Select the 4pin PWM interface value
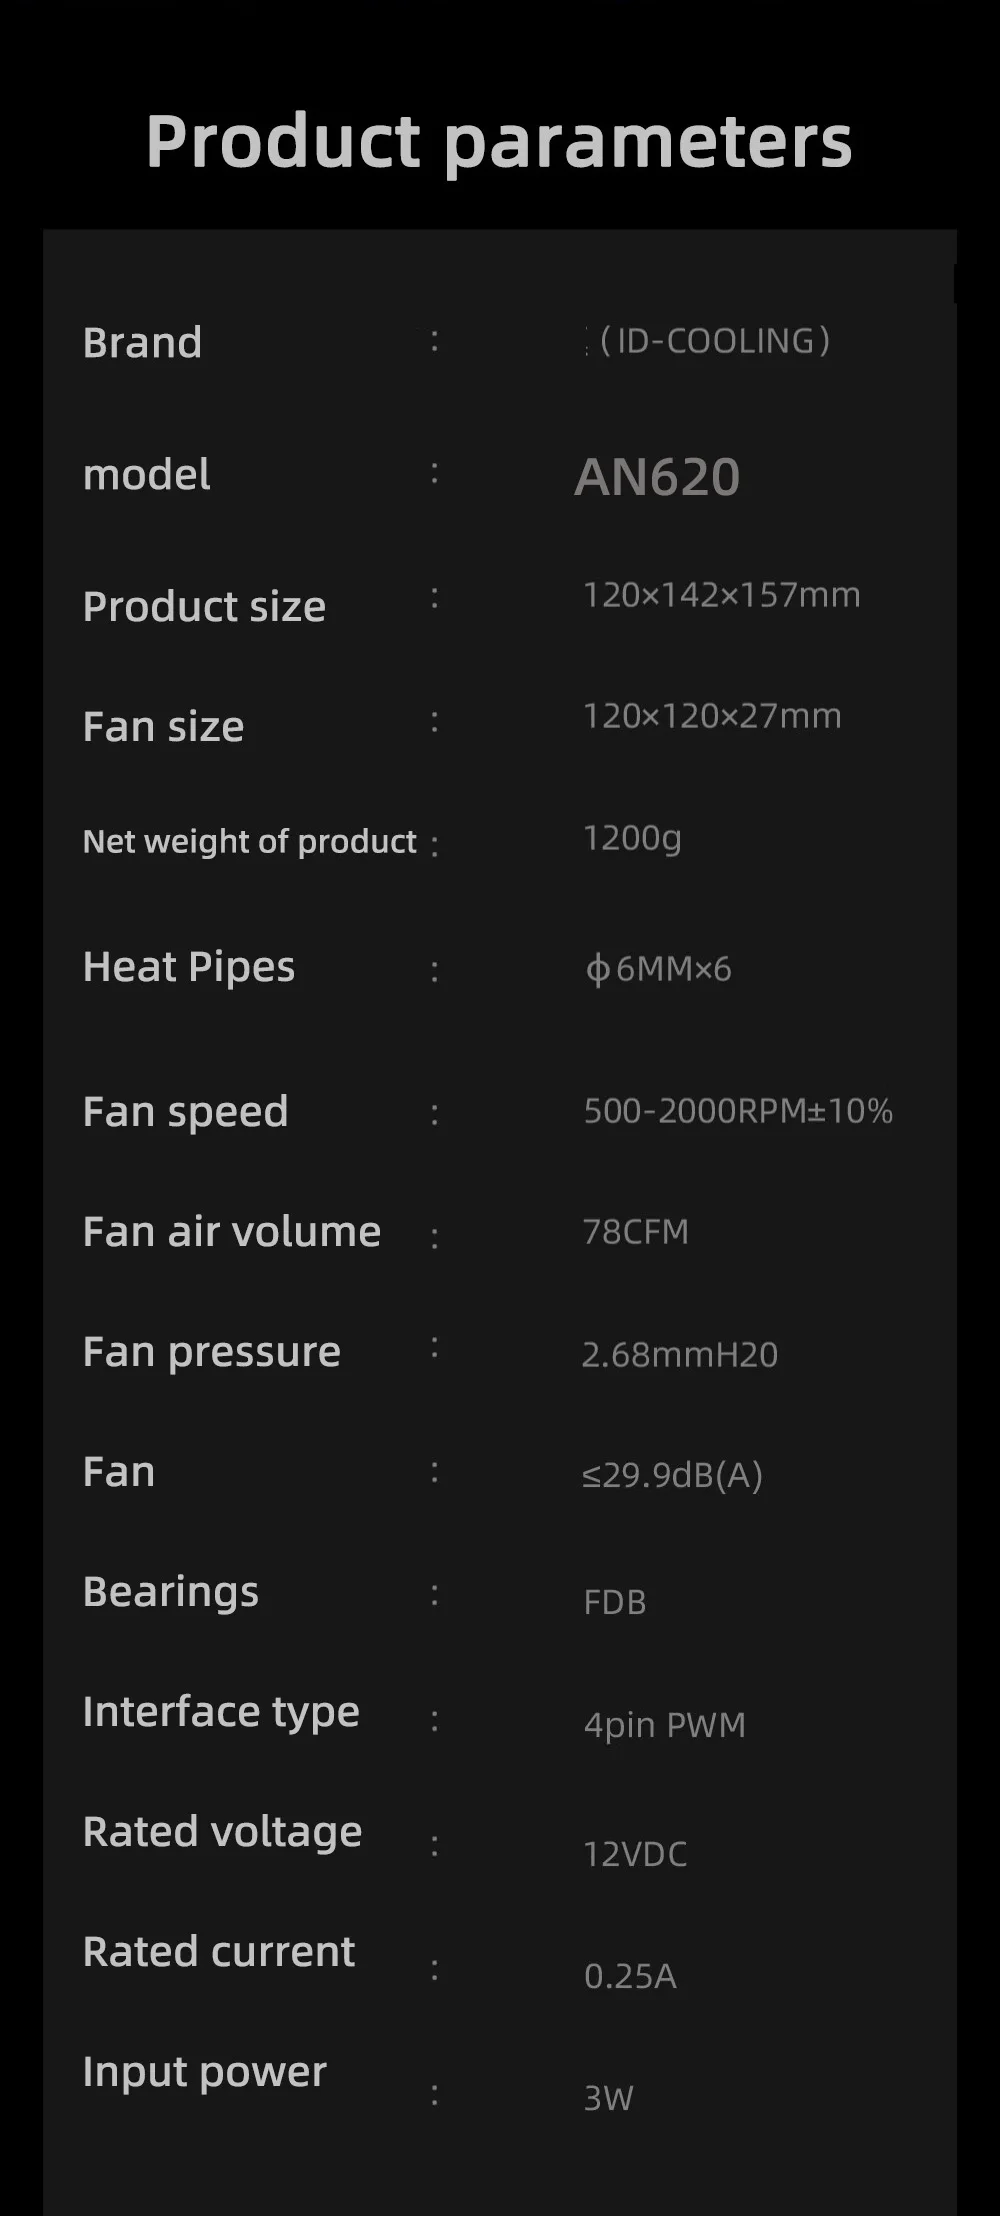 pos(665,1725)
